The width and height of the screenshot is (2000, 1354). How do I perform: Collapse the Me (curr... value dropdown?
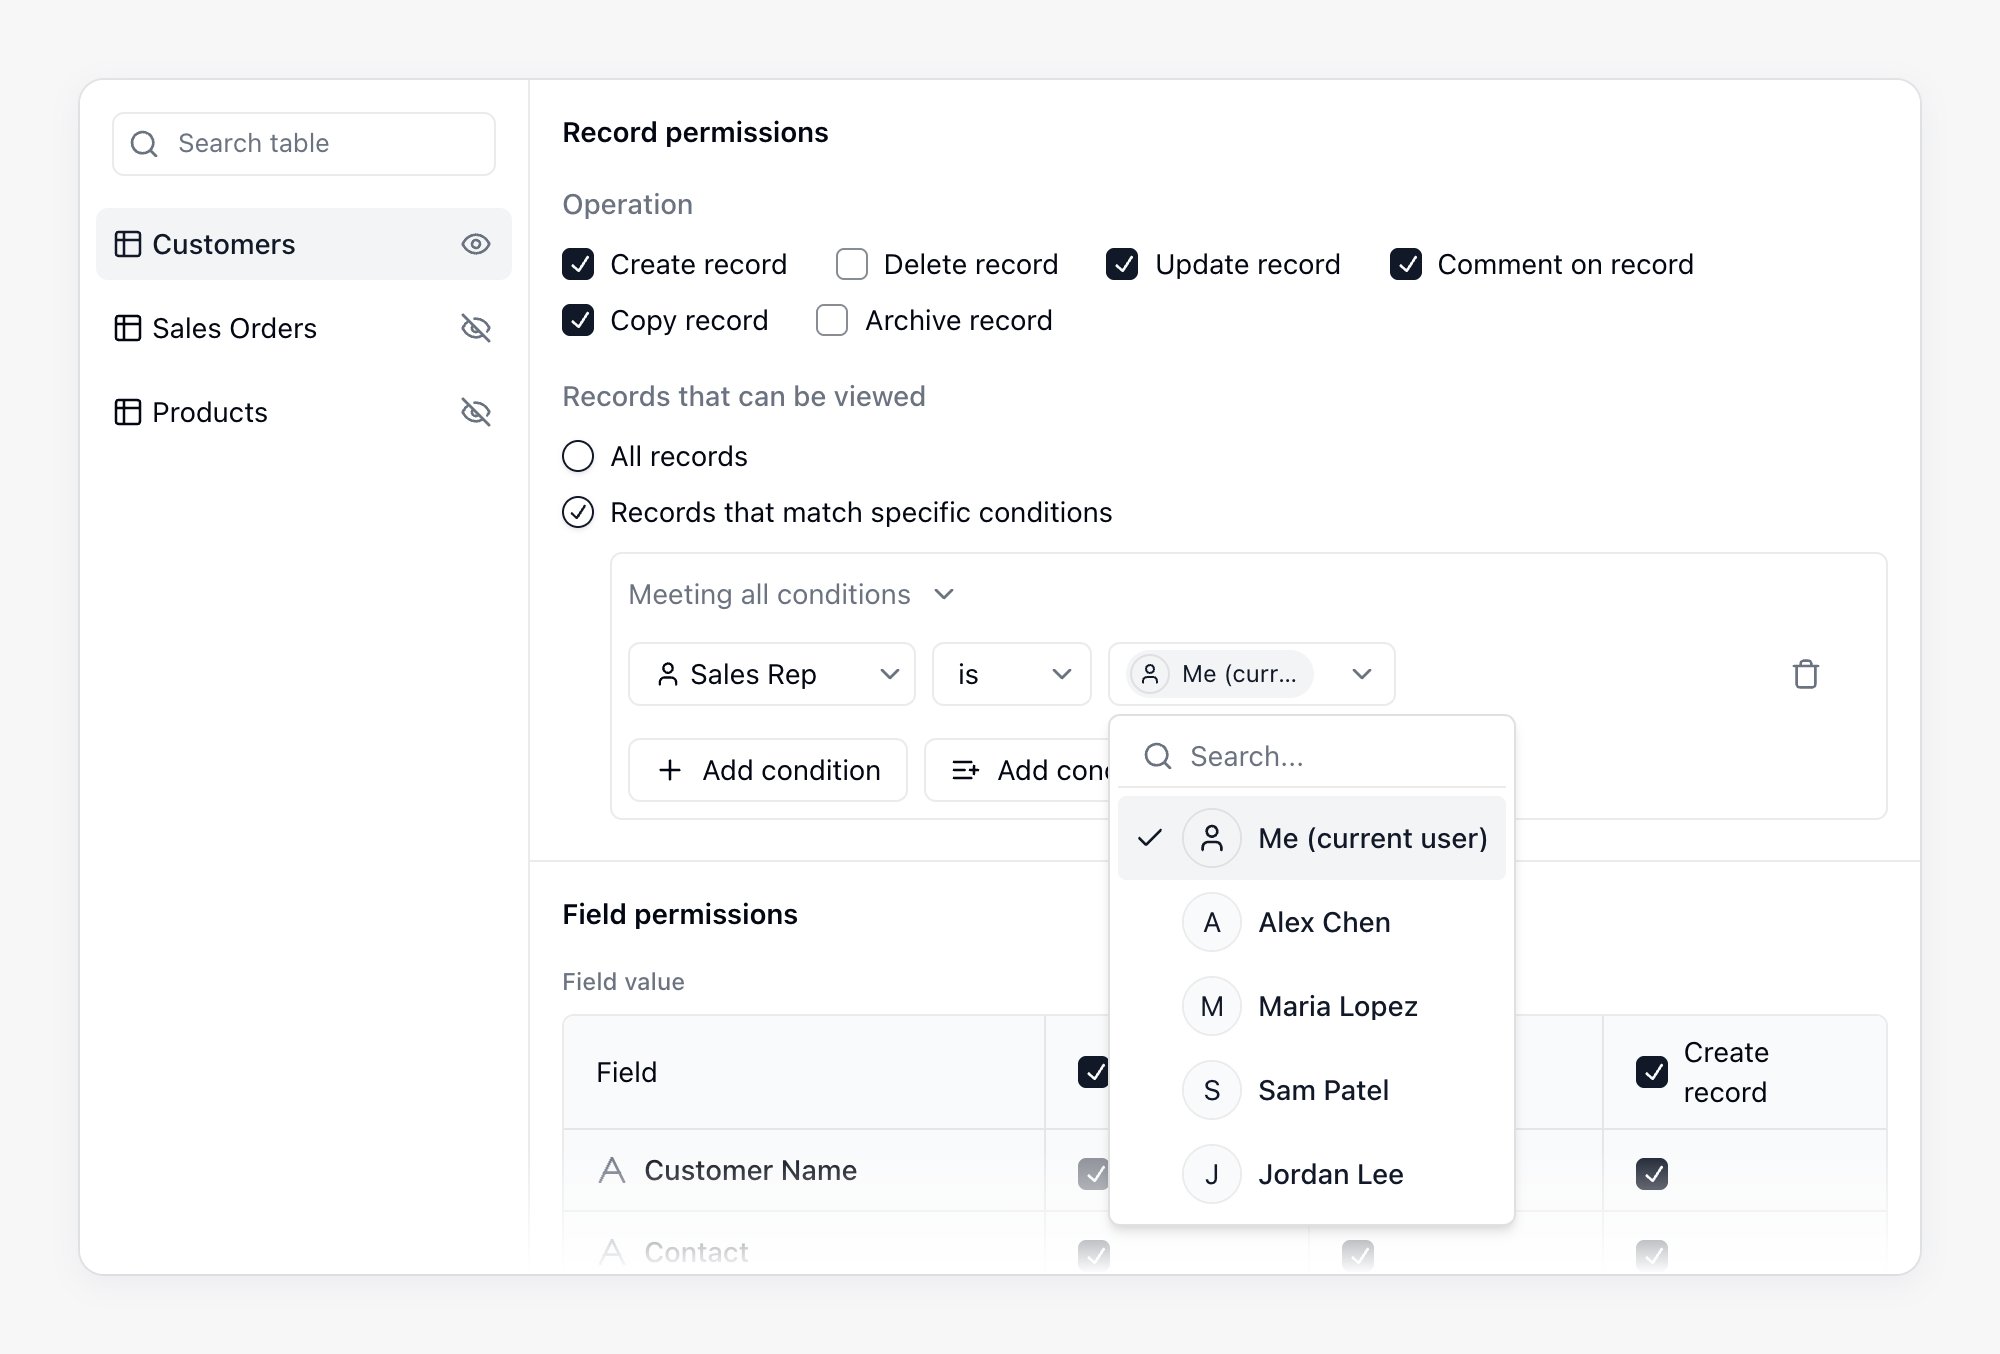click(1252, 674)
